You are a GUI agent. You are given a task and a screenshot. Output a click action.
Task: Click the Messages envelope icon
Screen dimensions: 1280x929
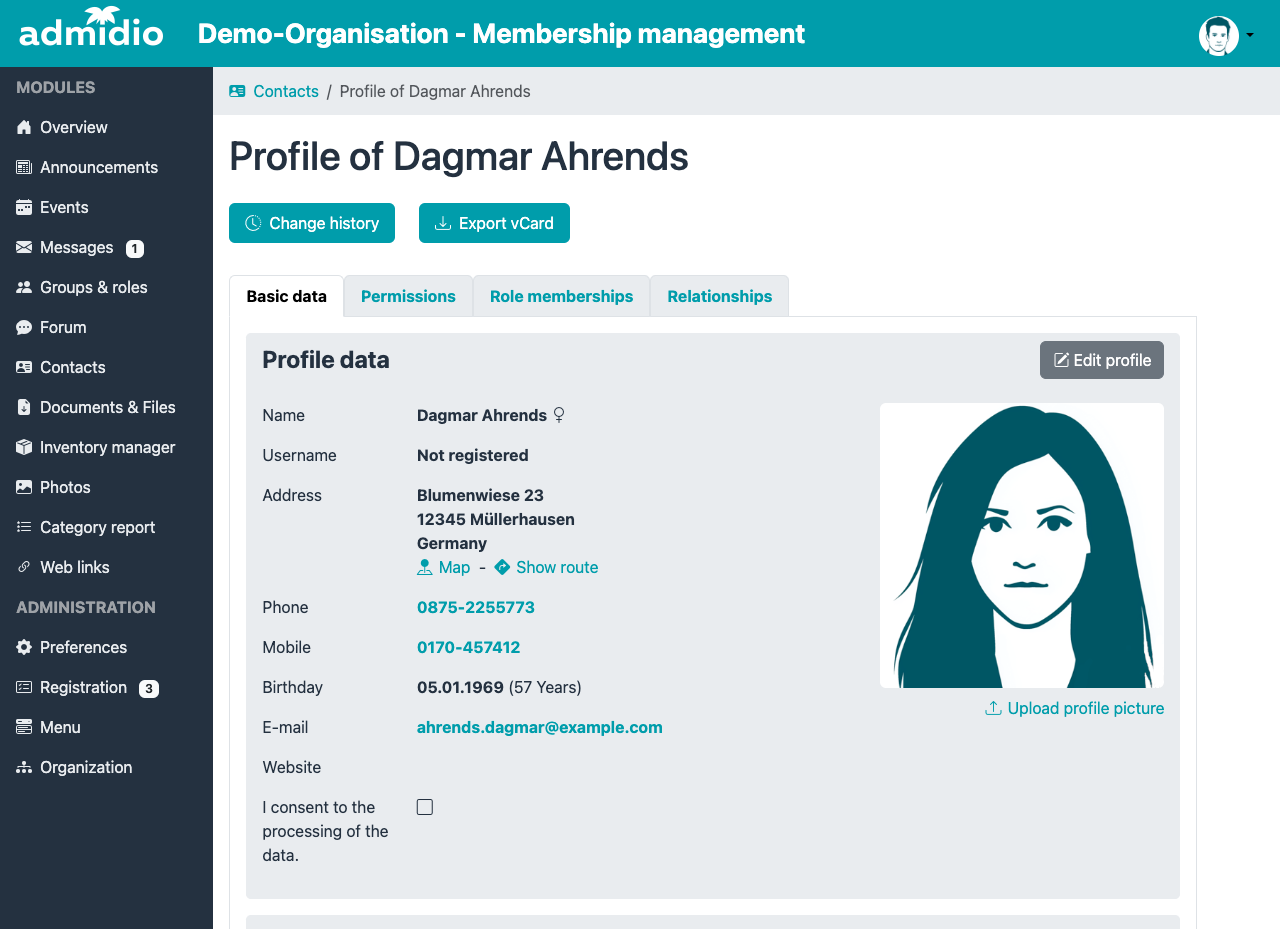coord(24,247)
